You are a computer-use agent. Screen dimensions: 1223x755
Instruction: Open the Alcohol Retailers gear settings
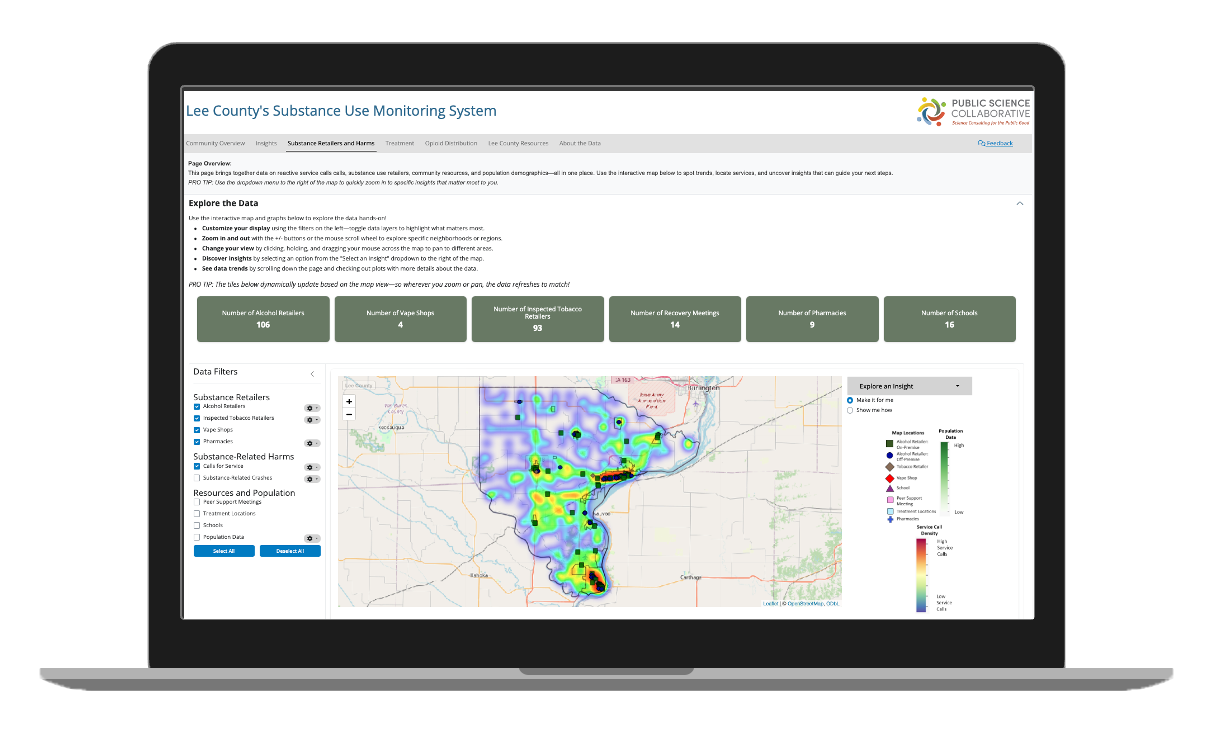(x=311, y=408)
